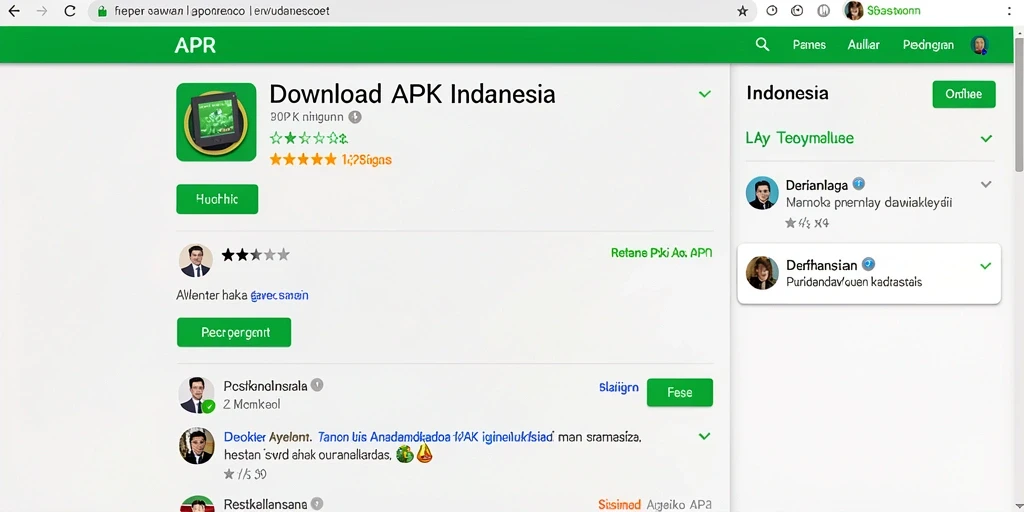The height and width of the screenshot is (512, 1024).
Task: Open the blue Slaligrn link
Action: [x=618, y=387]
